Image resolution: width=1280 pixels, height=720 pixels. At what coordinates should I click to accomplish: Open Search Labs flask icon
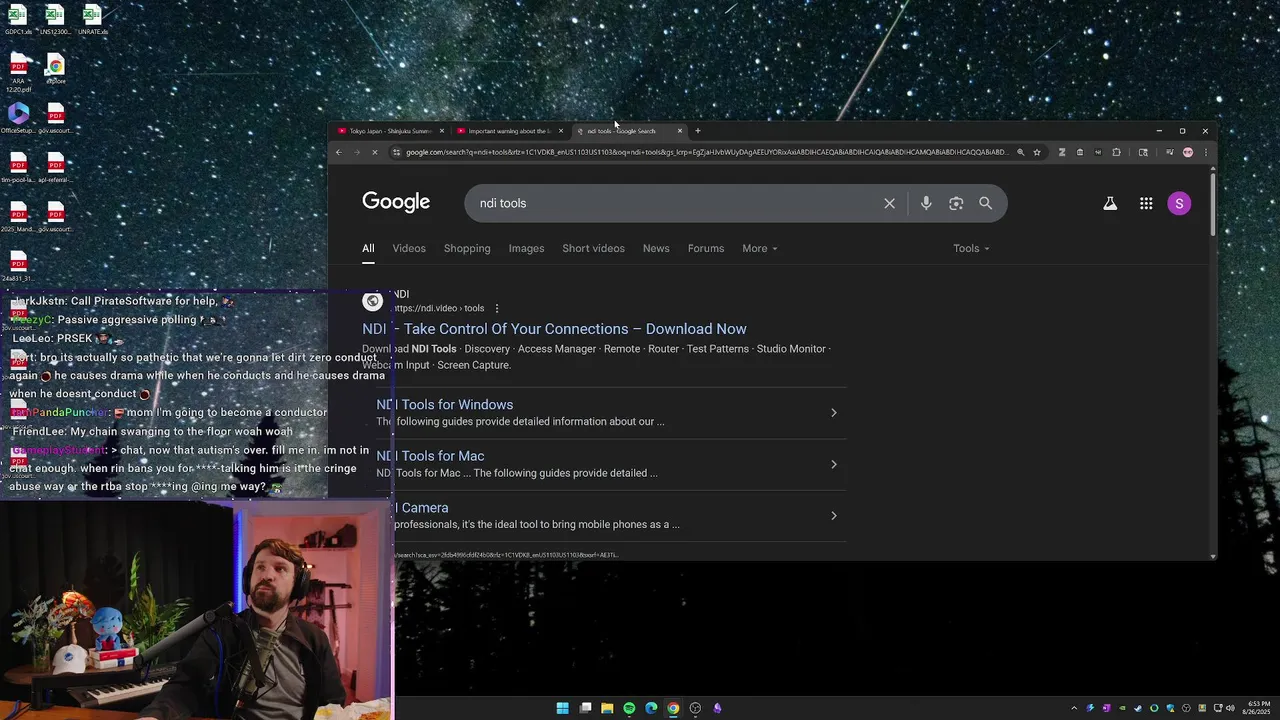[x=1110, y=203]
